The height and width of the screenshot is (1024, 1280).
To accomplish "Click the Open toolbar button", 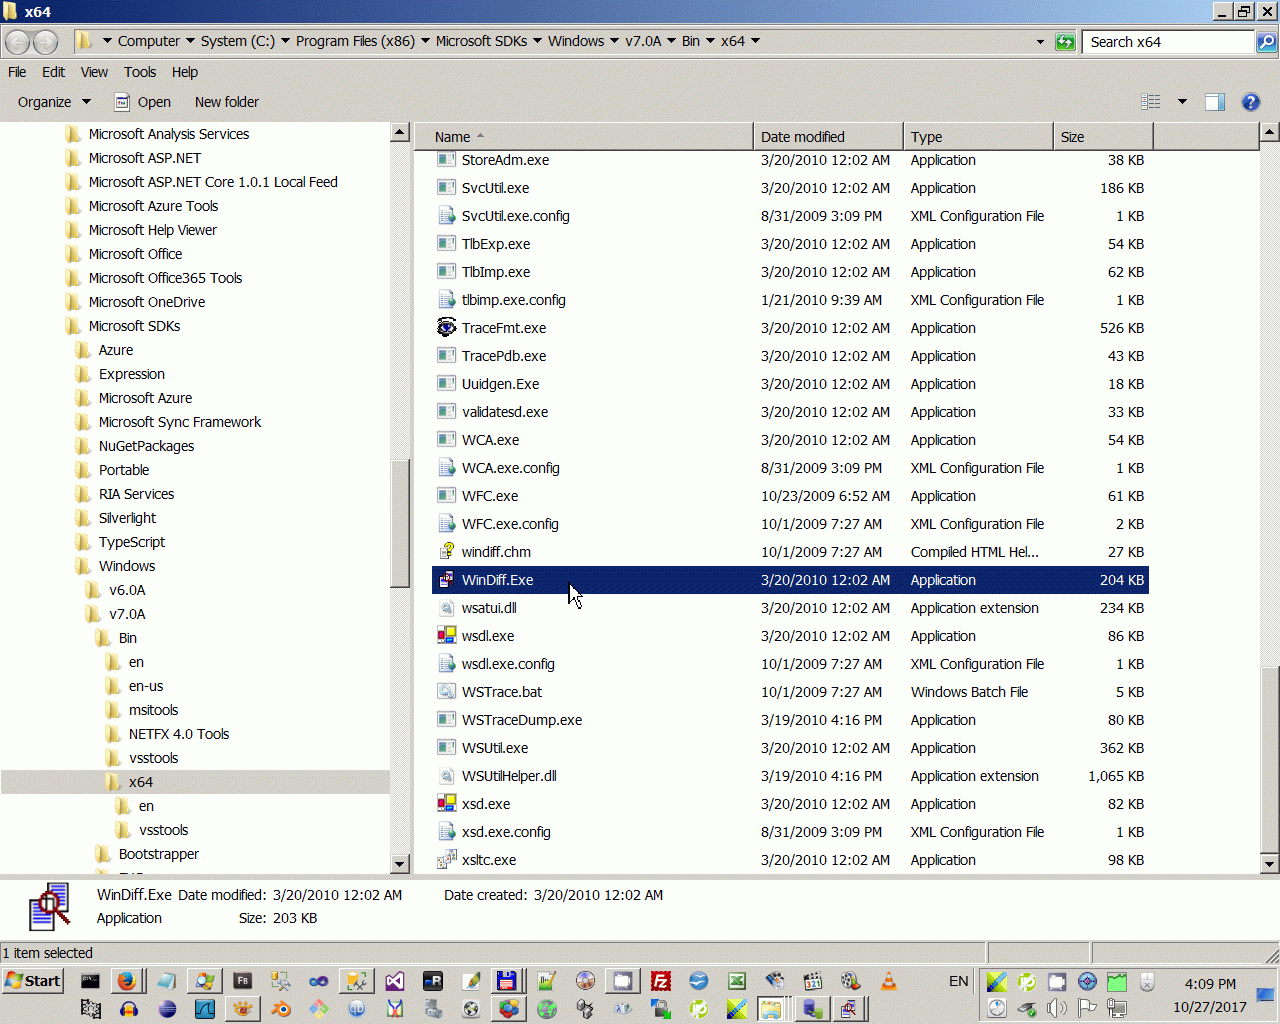I will tap(143, 102).
